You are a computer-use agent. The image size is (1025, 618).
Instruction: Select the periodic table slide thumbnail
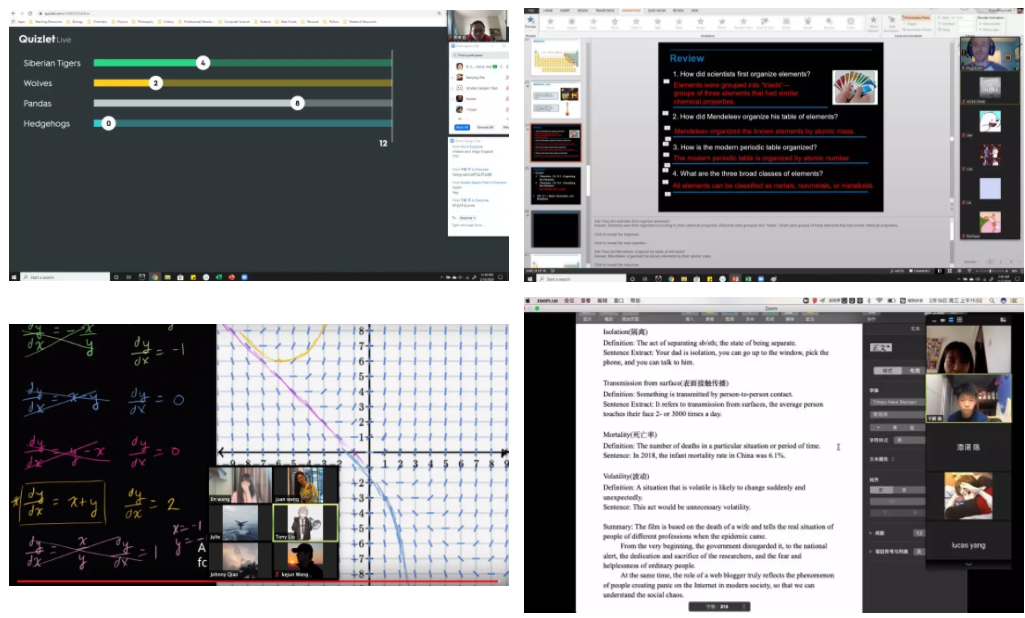556,57
